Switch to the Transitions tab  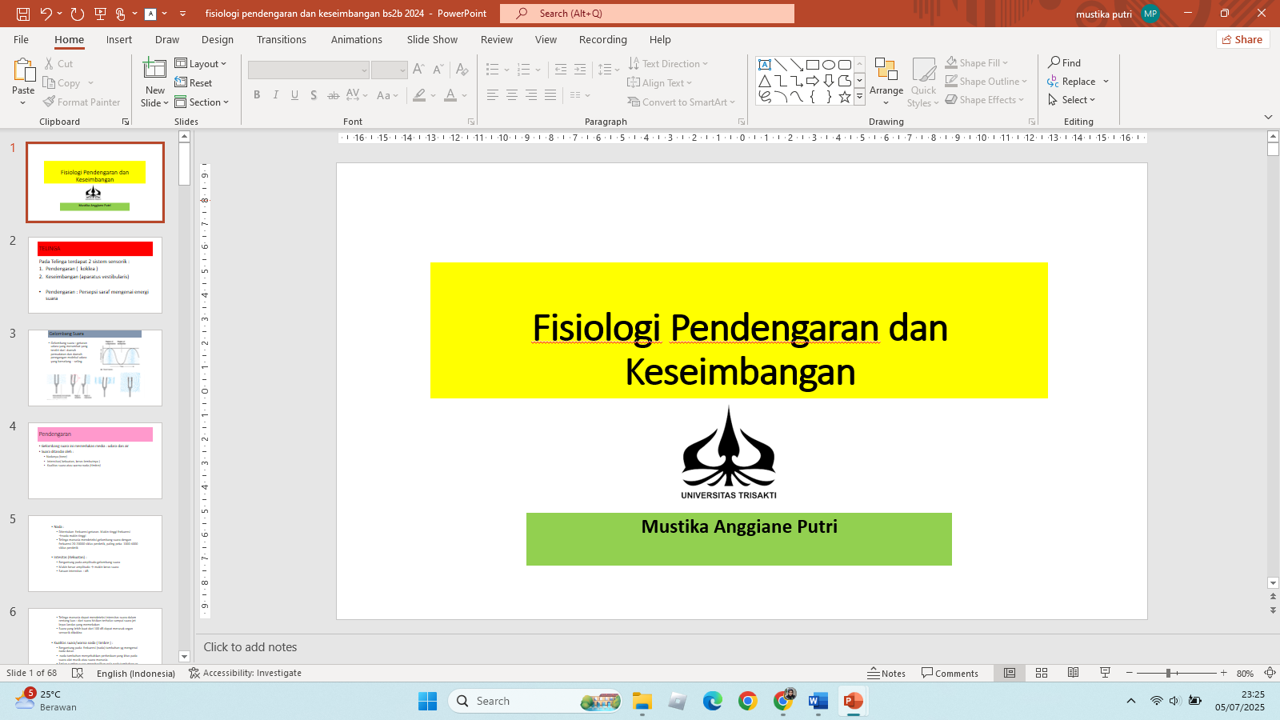pos(281,40)
